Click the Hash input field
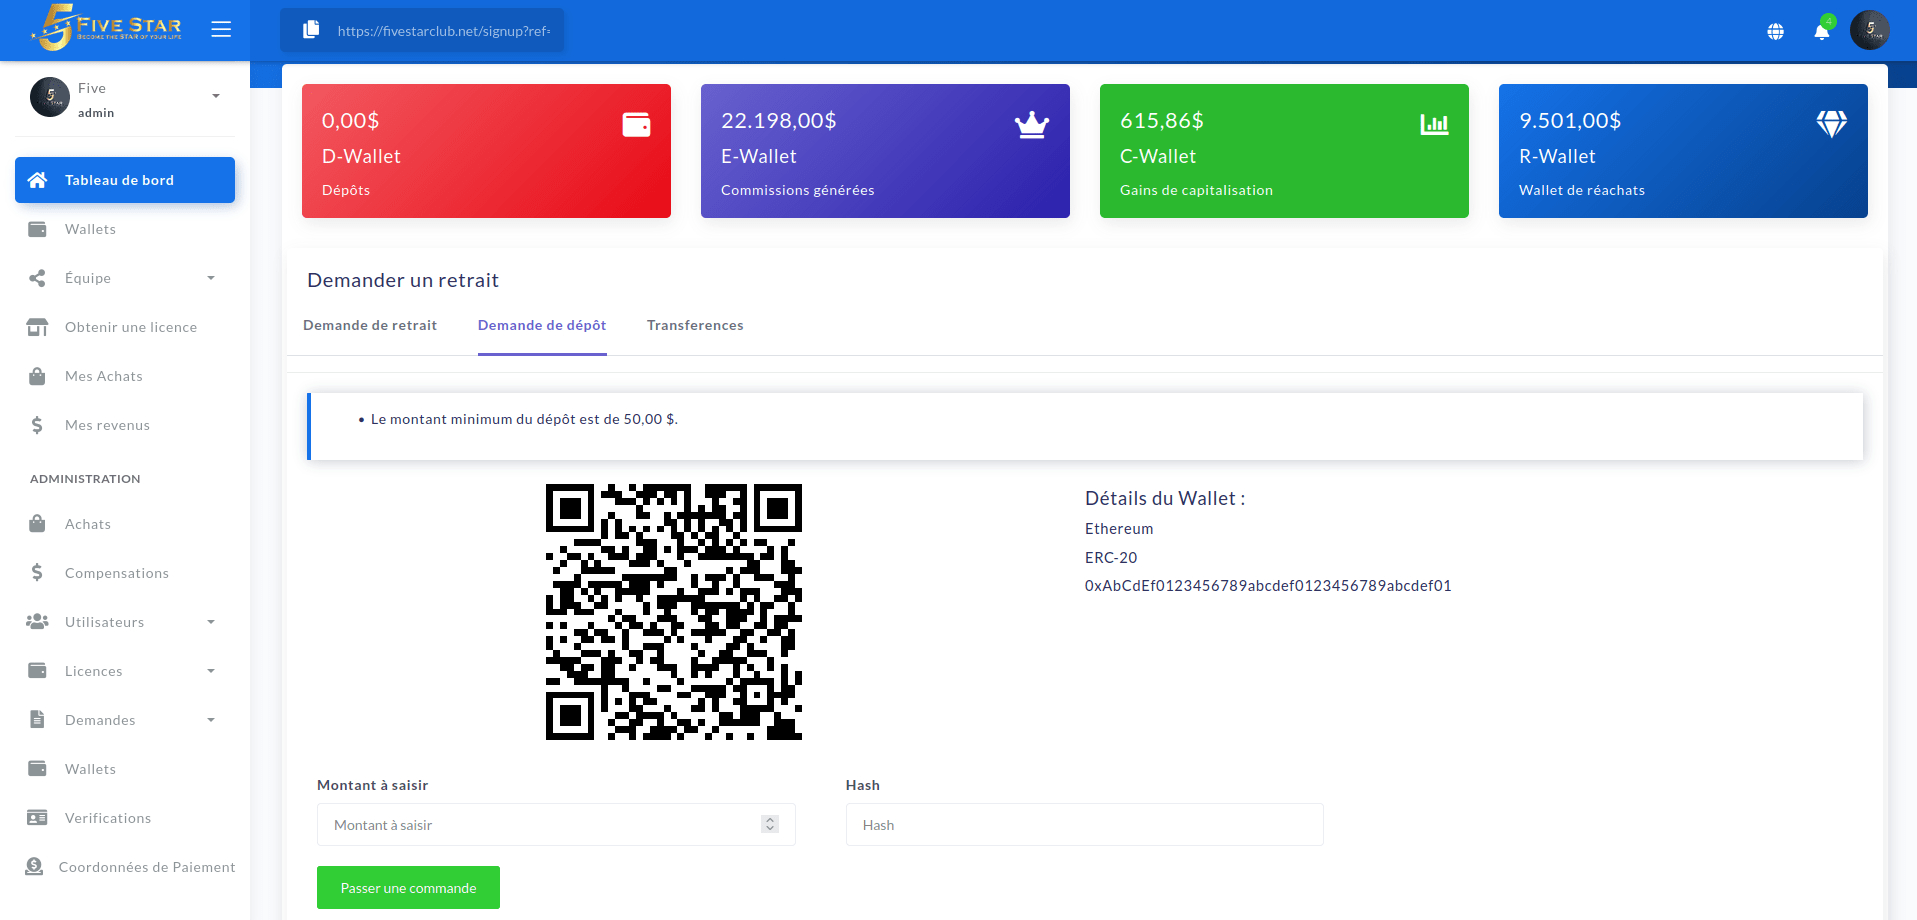The image size is (1917, 920). 1084,824
